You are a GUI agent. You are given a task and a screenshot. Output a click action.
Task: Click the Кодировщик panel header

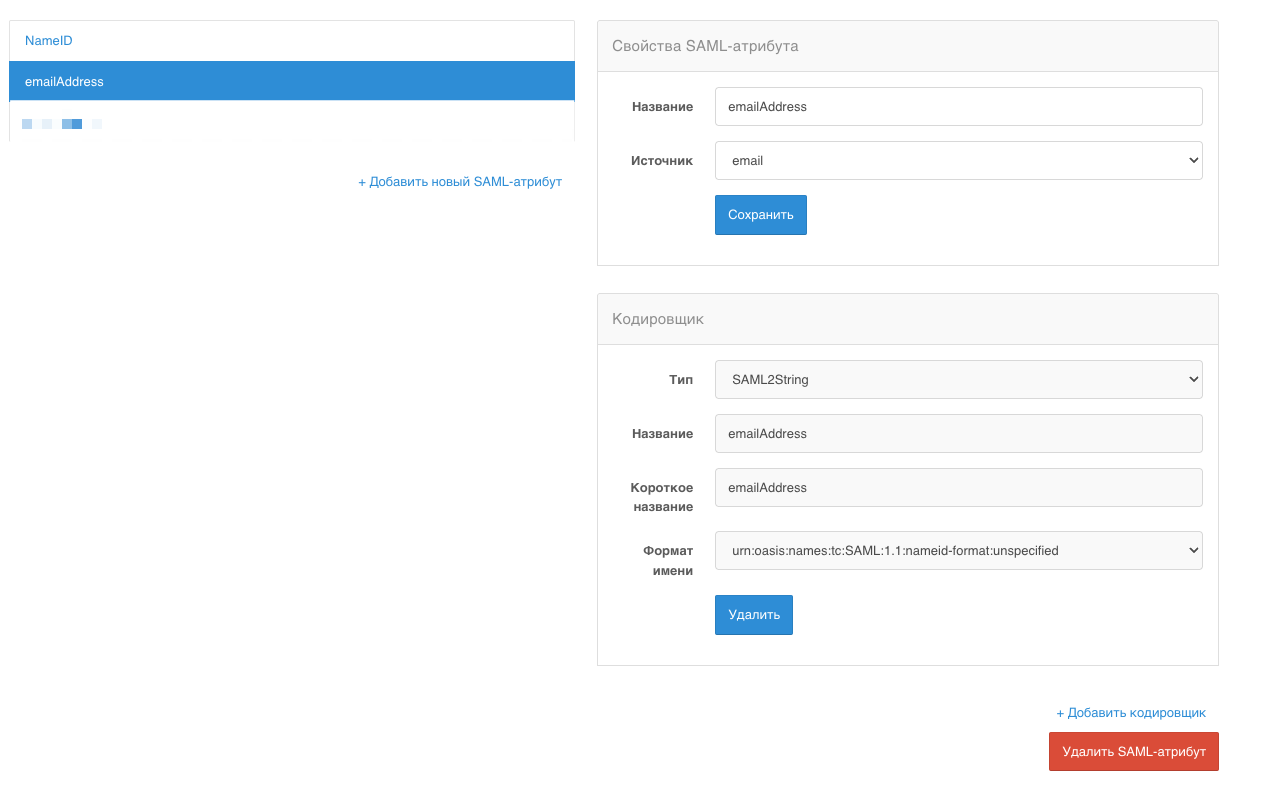coord(658,319)
